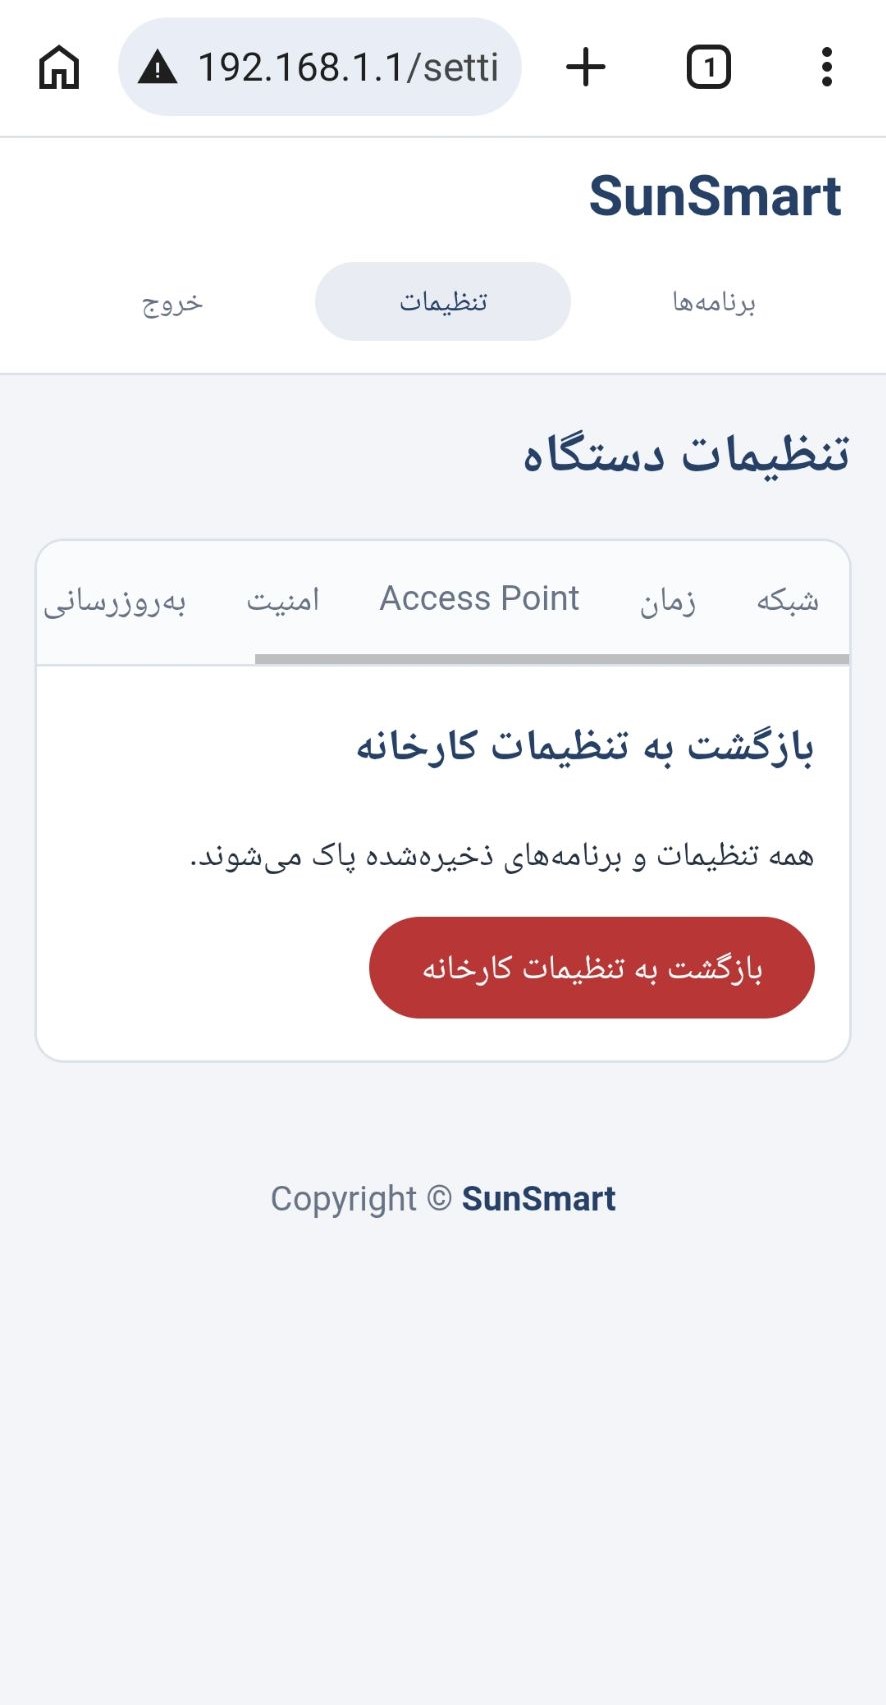Screen dimensions: 886x1705
Task: Open a new tab with the plus icon
Action: (586, 68)
